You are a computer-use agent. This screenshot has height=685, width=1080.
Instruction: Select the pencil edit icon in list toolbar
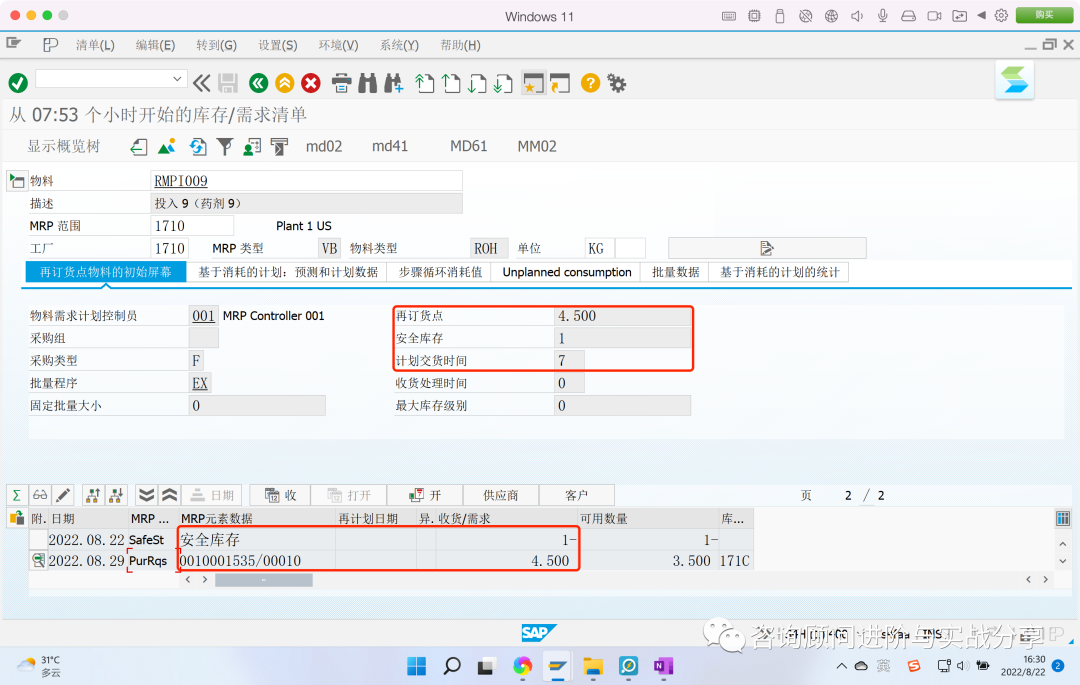[x=62, y=494]
